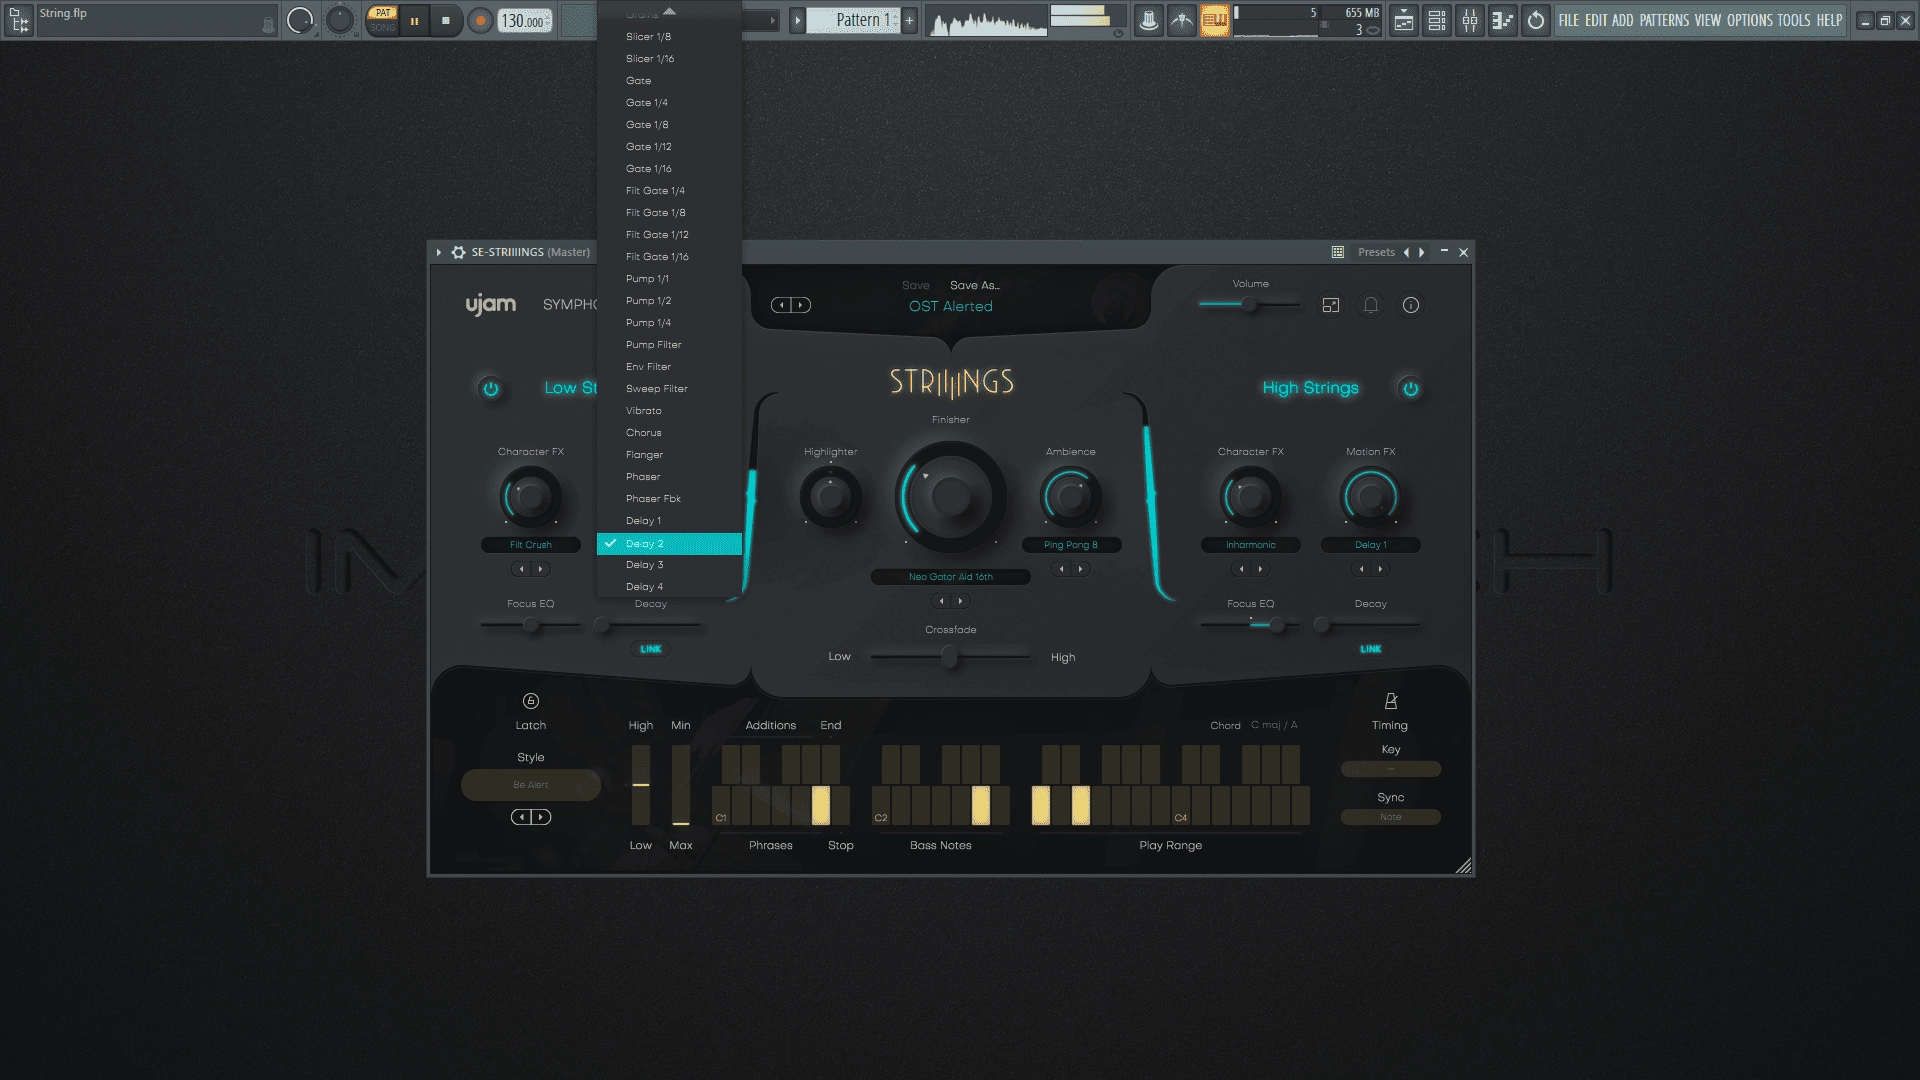Open the preset grid icon beside Presets
This screenshot has height=1080, width=1920.
(x=1338, y=252)
